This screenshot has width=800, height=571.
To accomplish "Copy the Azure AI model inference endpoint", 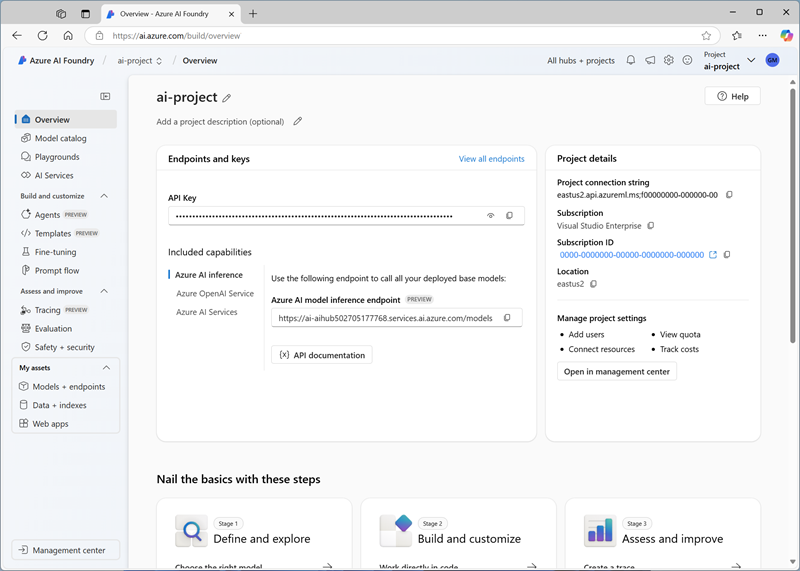I will coord(507,318).
